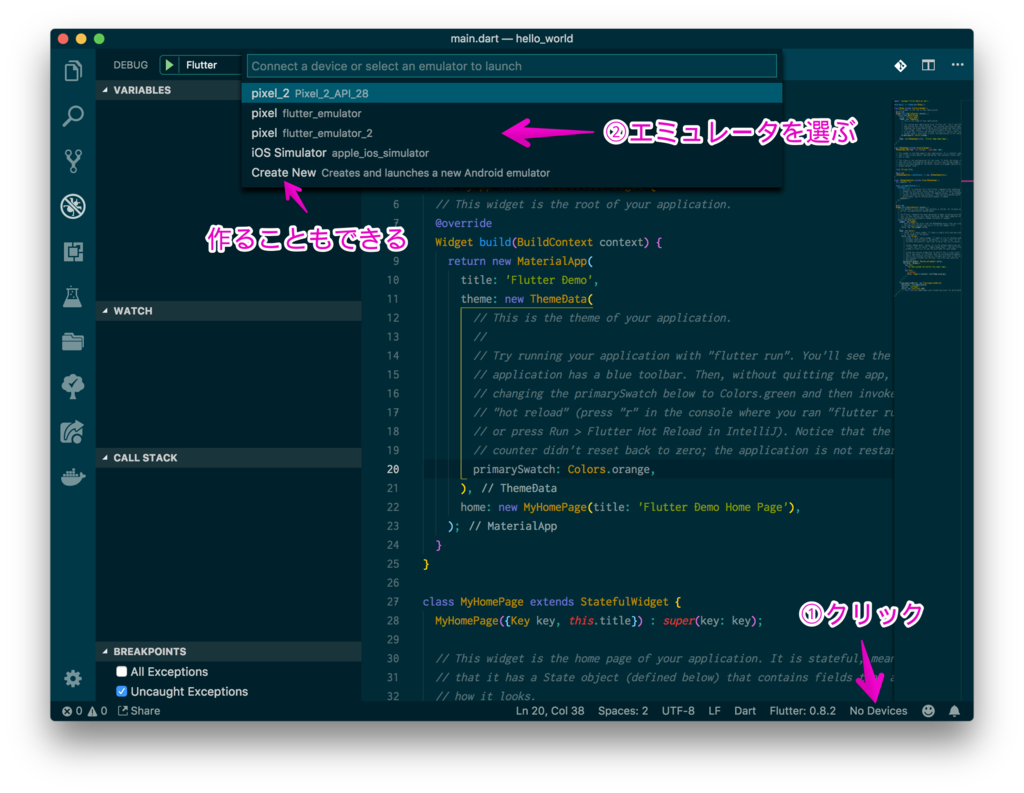Click the source control diamond icon in the editor toolbar
The image size is (1024, 793).
point(900,65)
